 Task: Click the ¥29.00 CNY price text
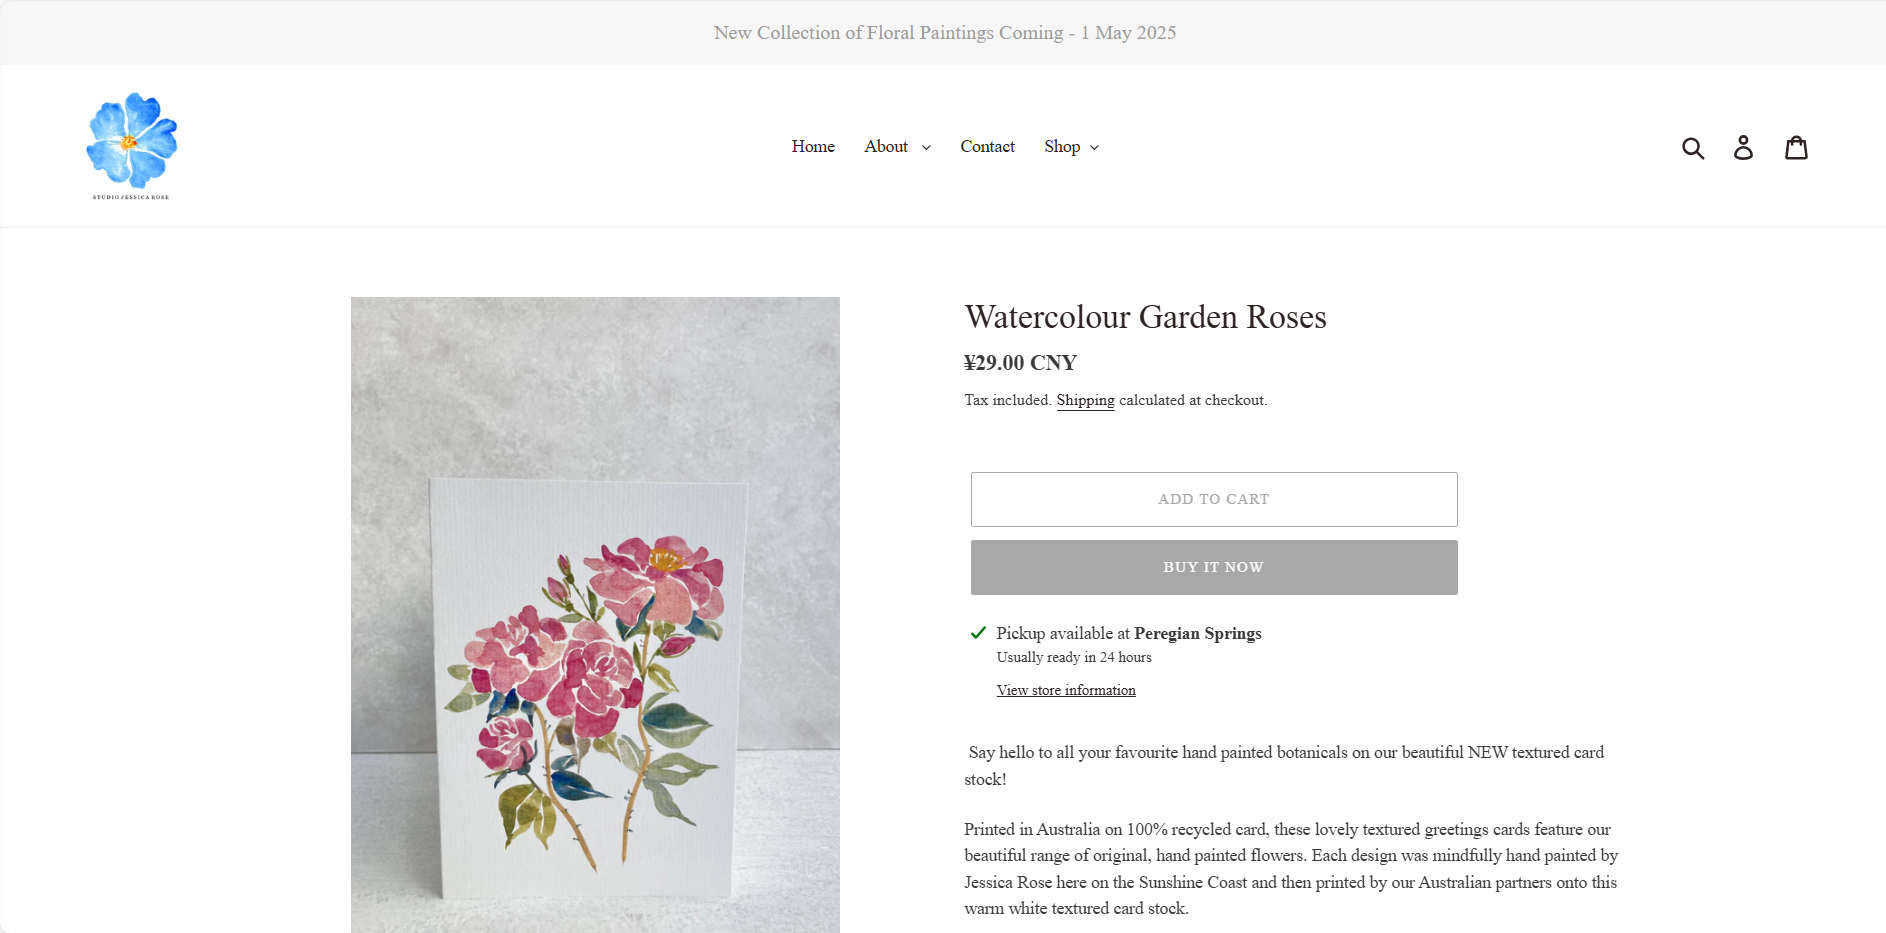1020,363
